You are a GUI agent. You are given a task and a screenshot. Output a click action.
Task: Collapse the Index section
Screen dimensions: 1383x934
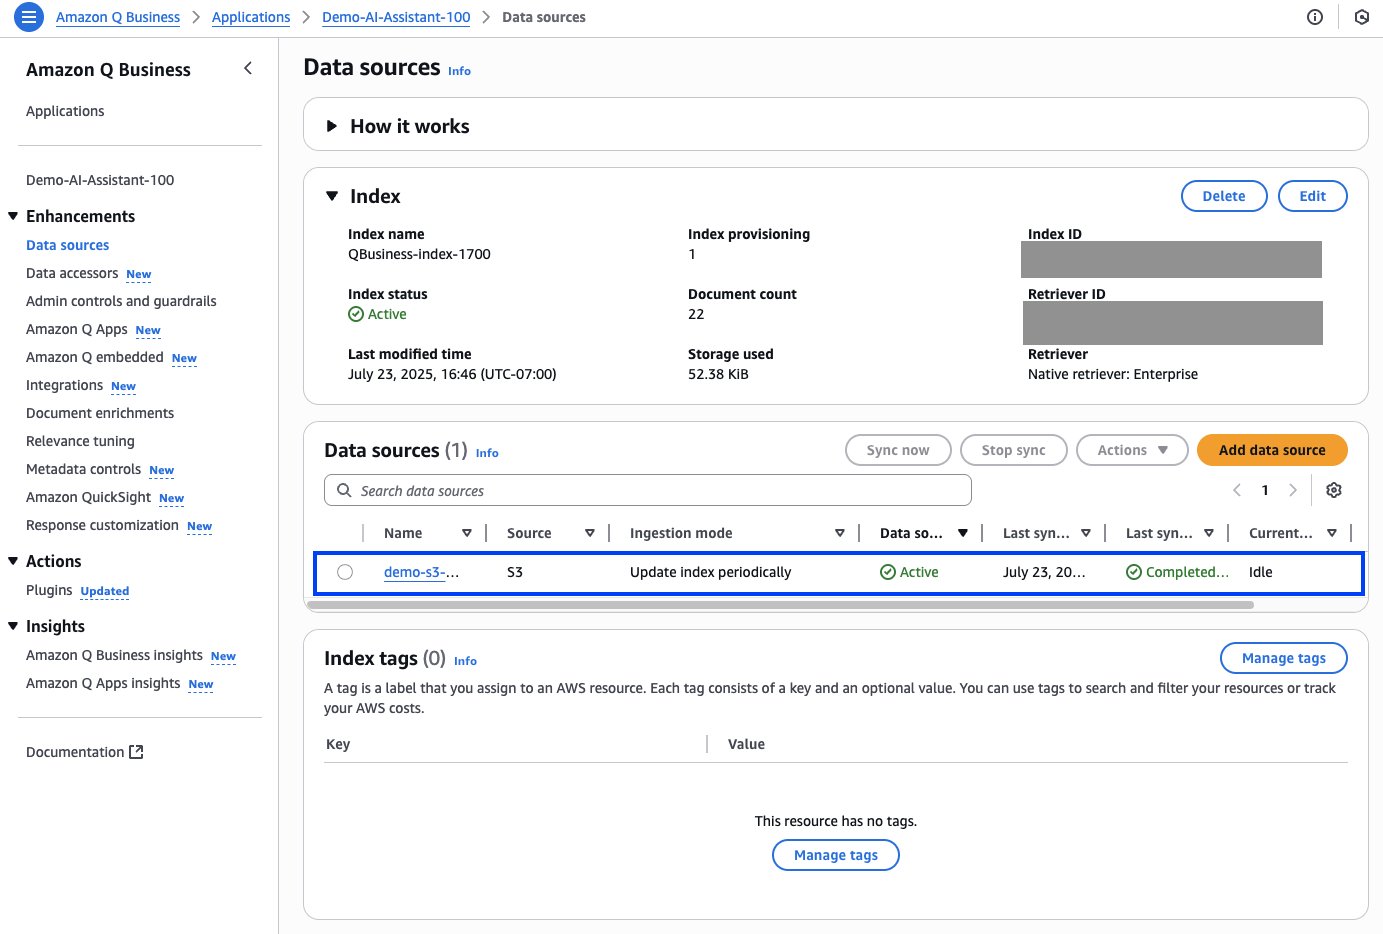click(x=332, y=196)
